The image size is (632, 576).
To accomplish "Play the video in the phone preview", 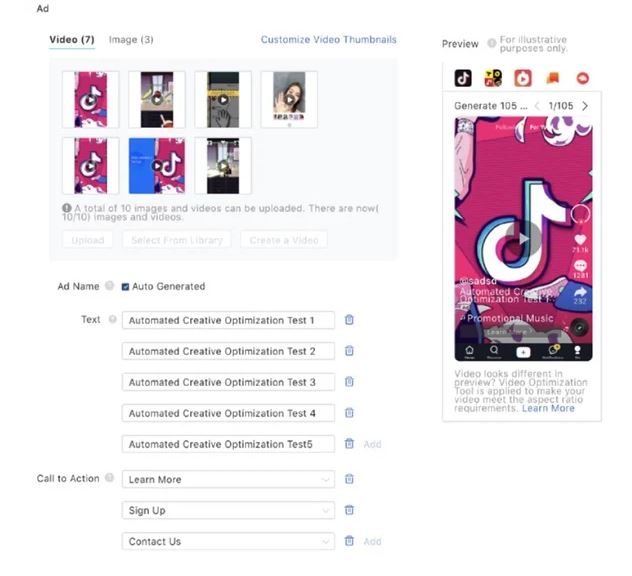I will [523, 239].
